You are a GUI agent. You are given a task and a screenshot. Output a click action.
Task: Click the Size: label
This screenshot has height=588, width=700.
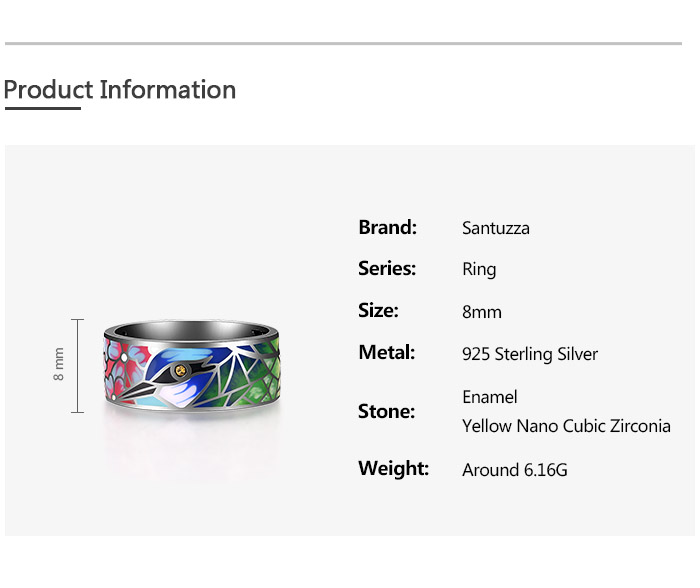click(x=378, y=311)
